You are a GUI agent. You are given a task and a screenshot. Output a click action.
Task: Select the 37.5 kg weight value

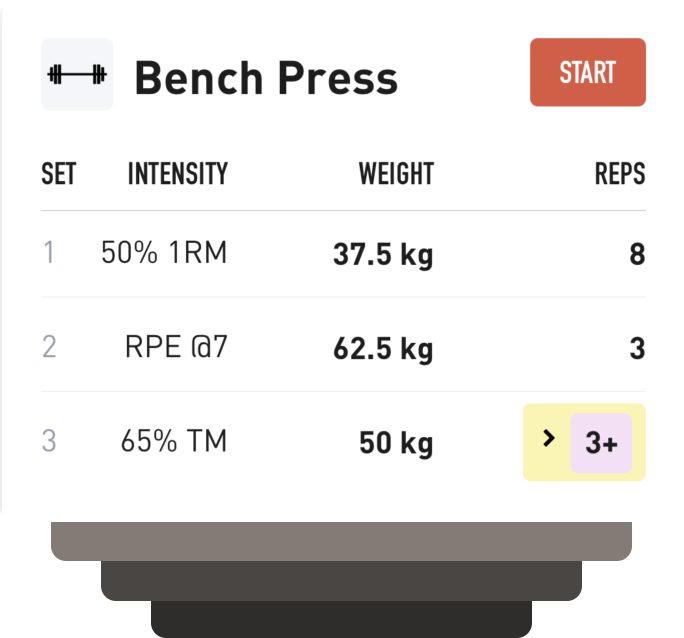click(383, 256)
